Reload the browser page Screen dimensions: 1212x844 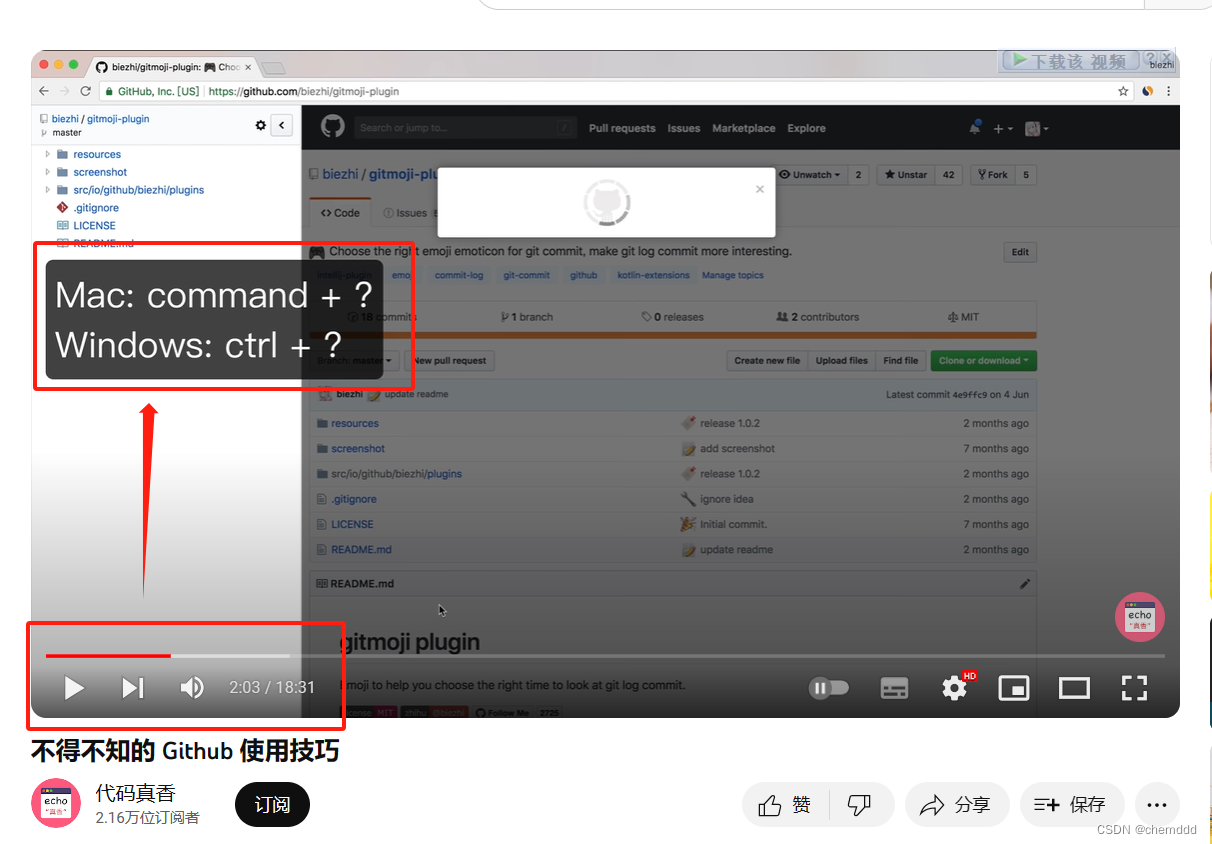tap(86, 91)
